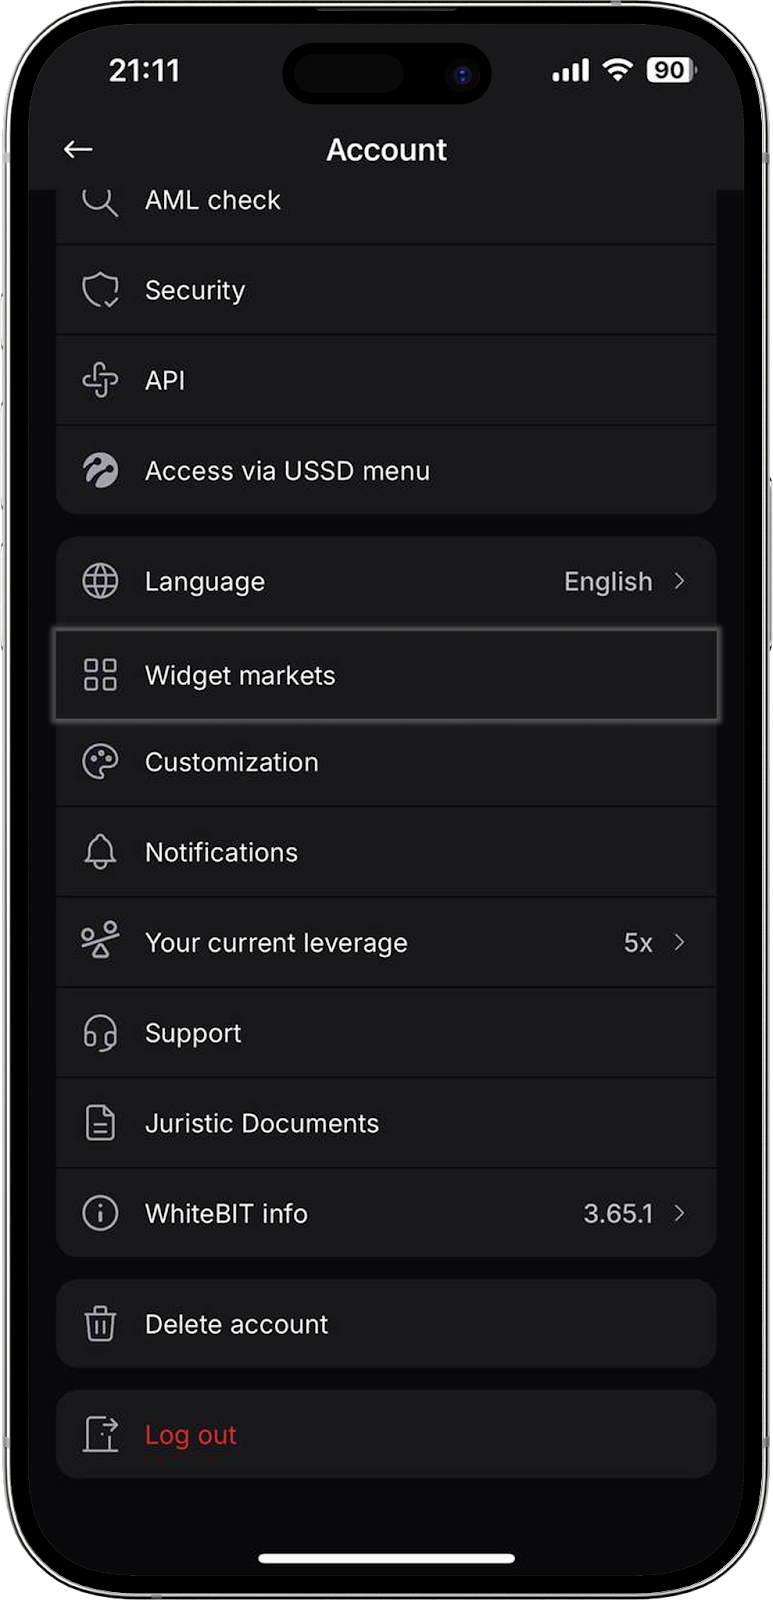Select the Delete account label
Screen dimensions: 773x1600
[237, 1324]
